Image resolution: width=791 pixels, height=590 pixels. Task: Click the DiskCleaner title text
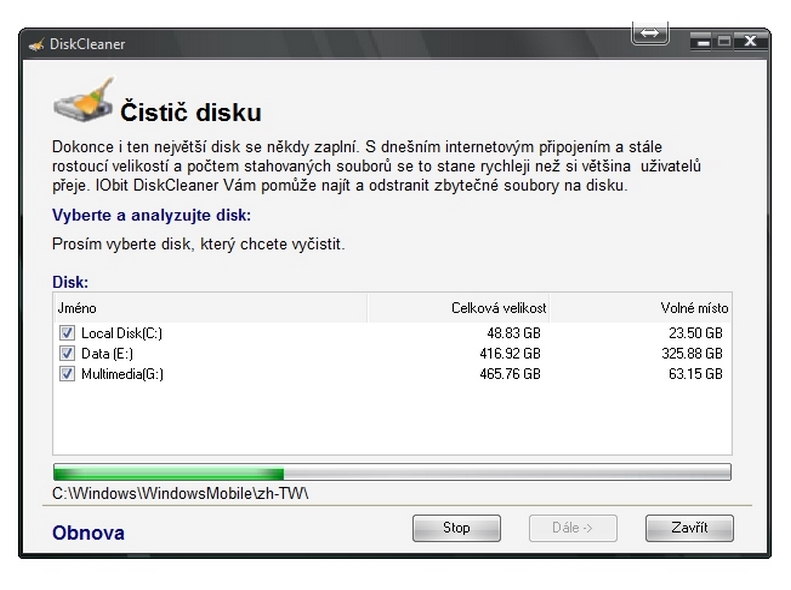[87, 44]
